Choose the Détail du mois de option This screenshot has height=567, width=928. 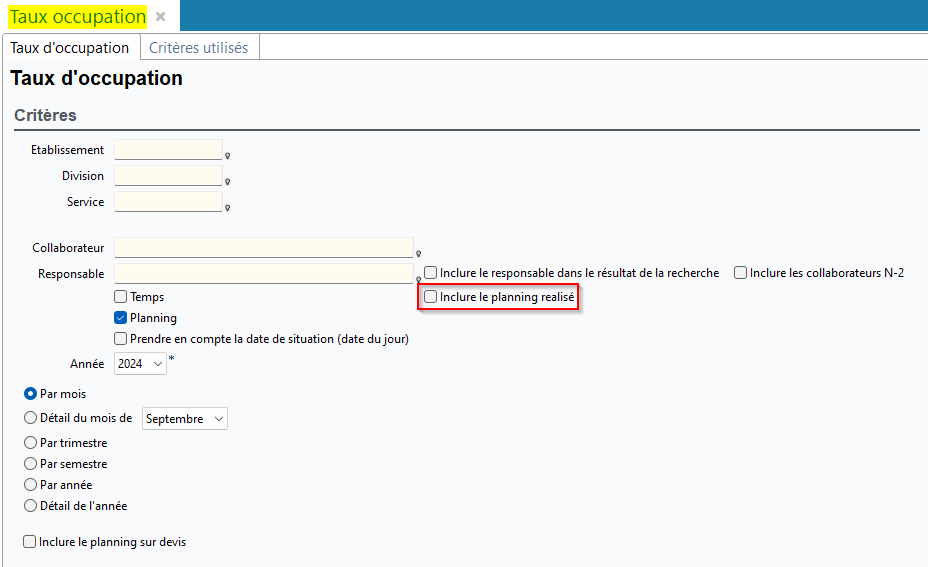pos(30,418)
